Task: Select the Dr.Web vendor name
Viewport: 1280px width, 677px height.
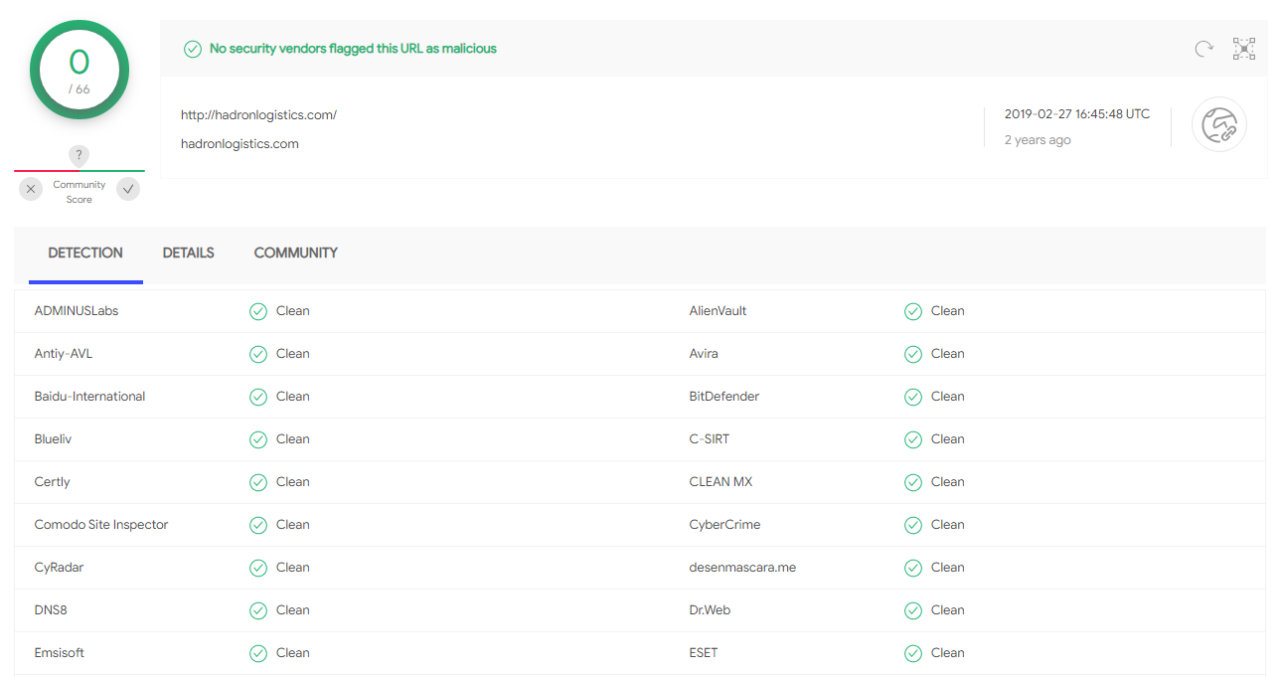Action: [x=710, y=610]
